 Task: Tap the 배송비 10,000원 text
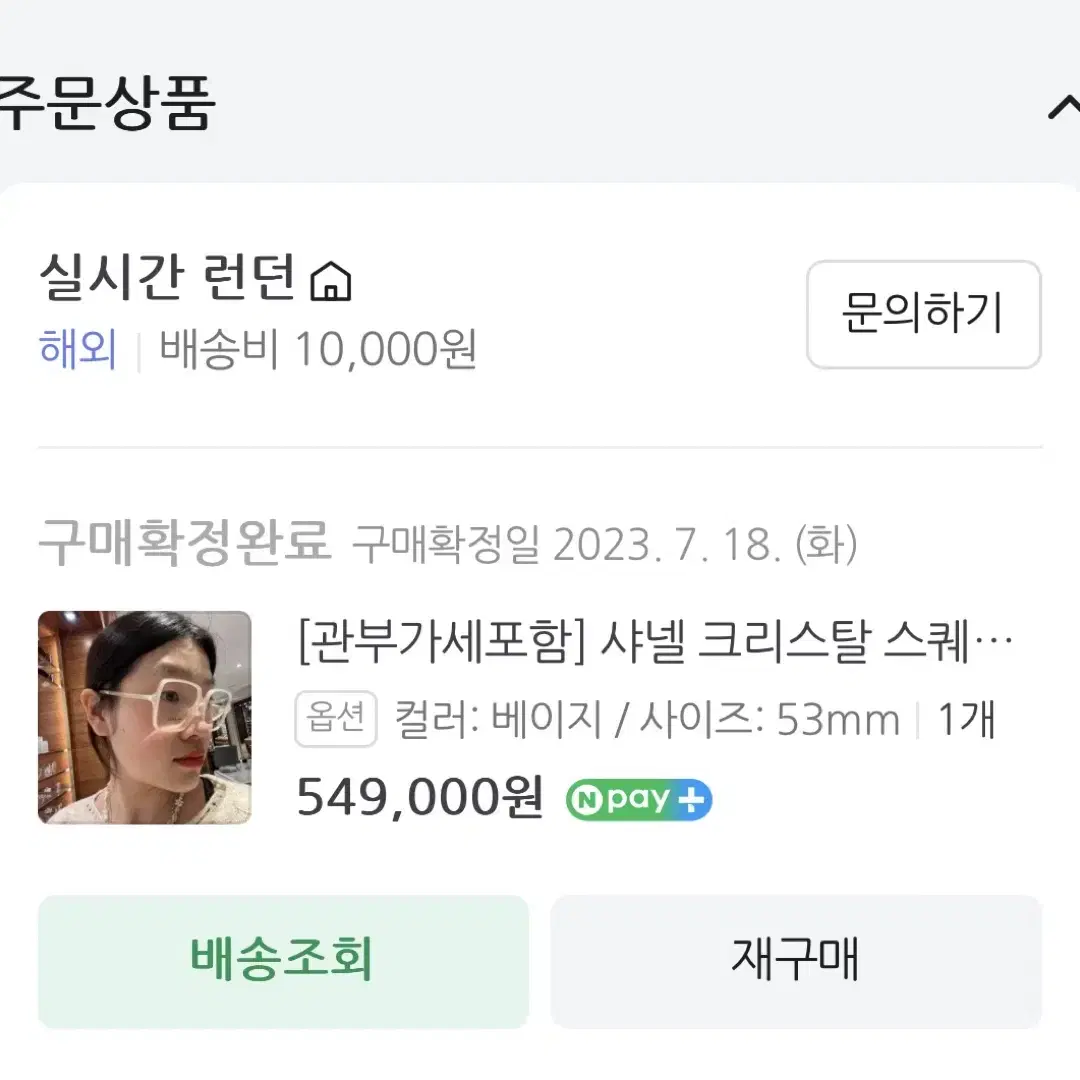[x=318, y=350]
